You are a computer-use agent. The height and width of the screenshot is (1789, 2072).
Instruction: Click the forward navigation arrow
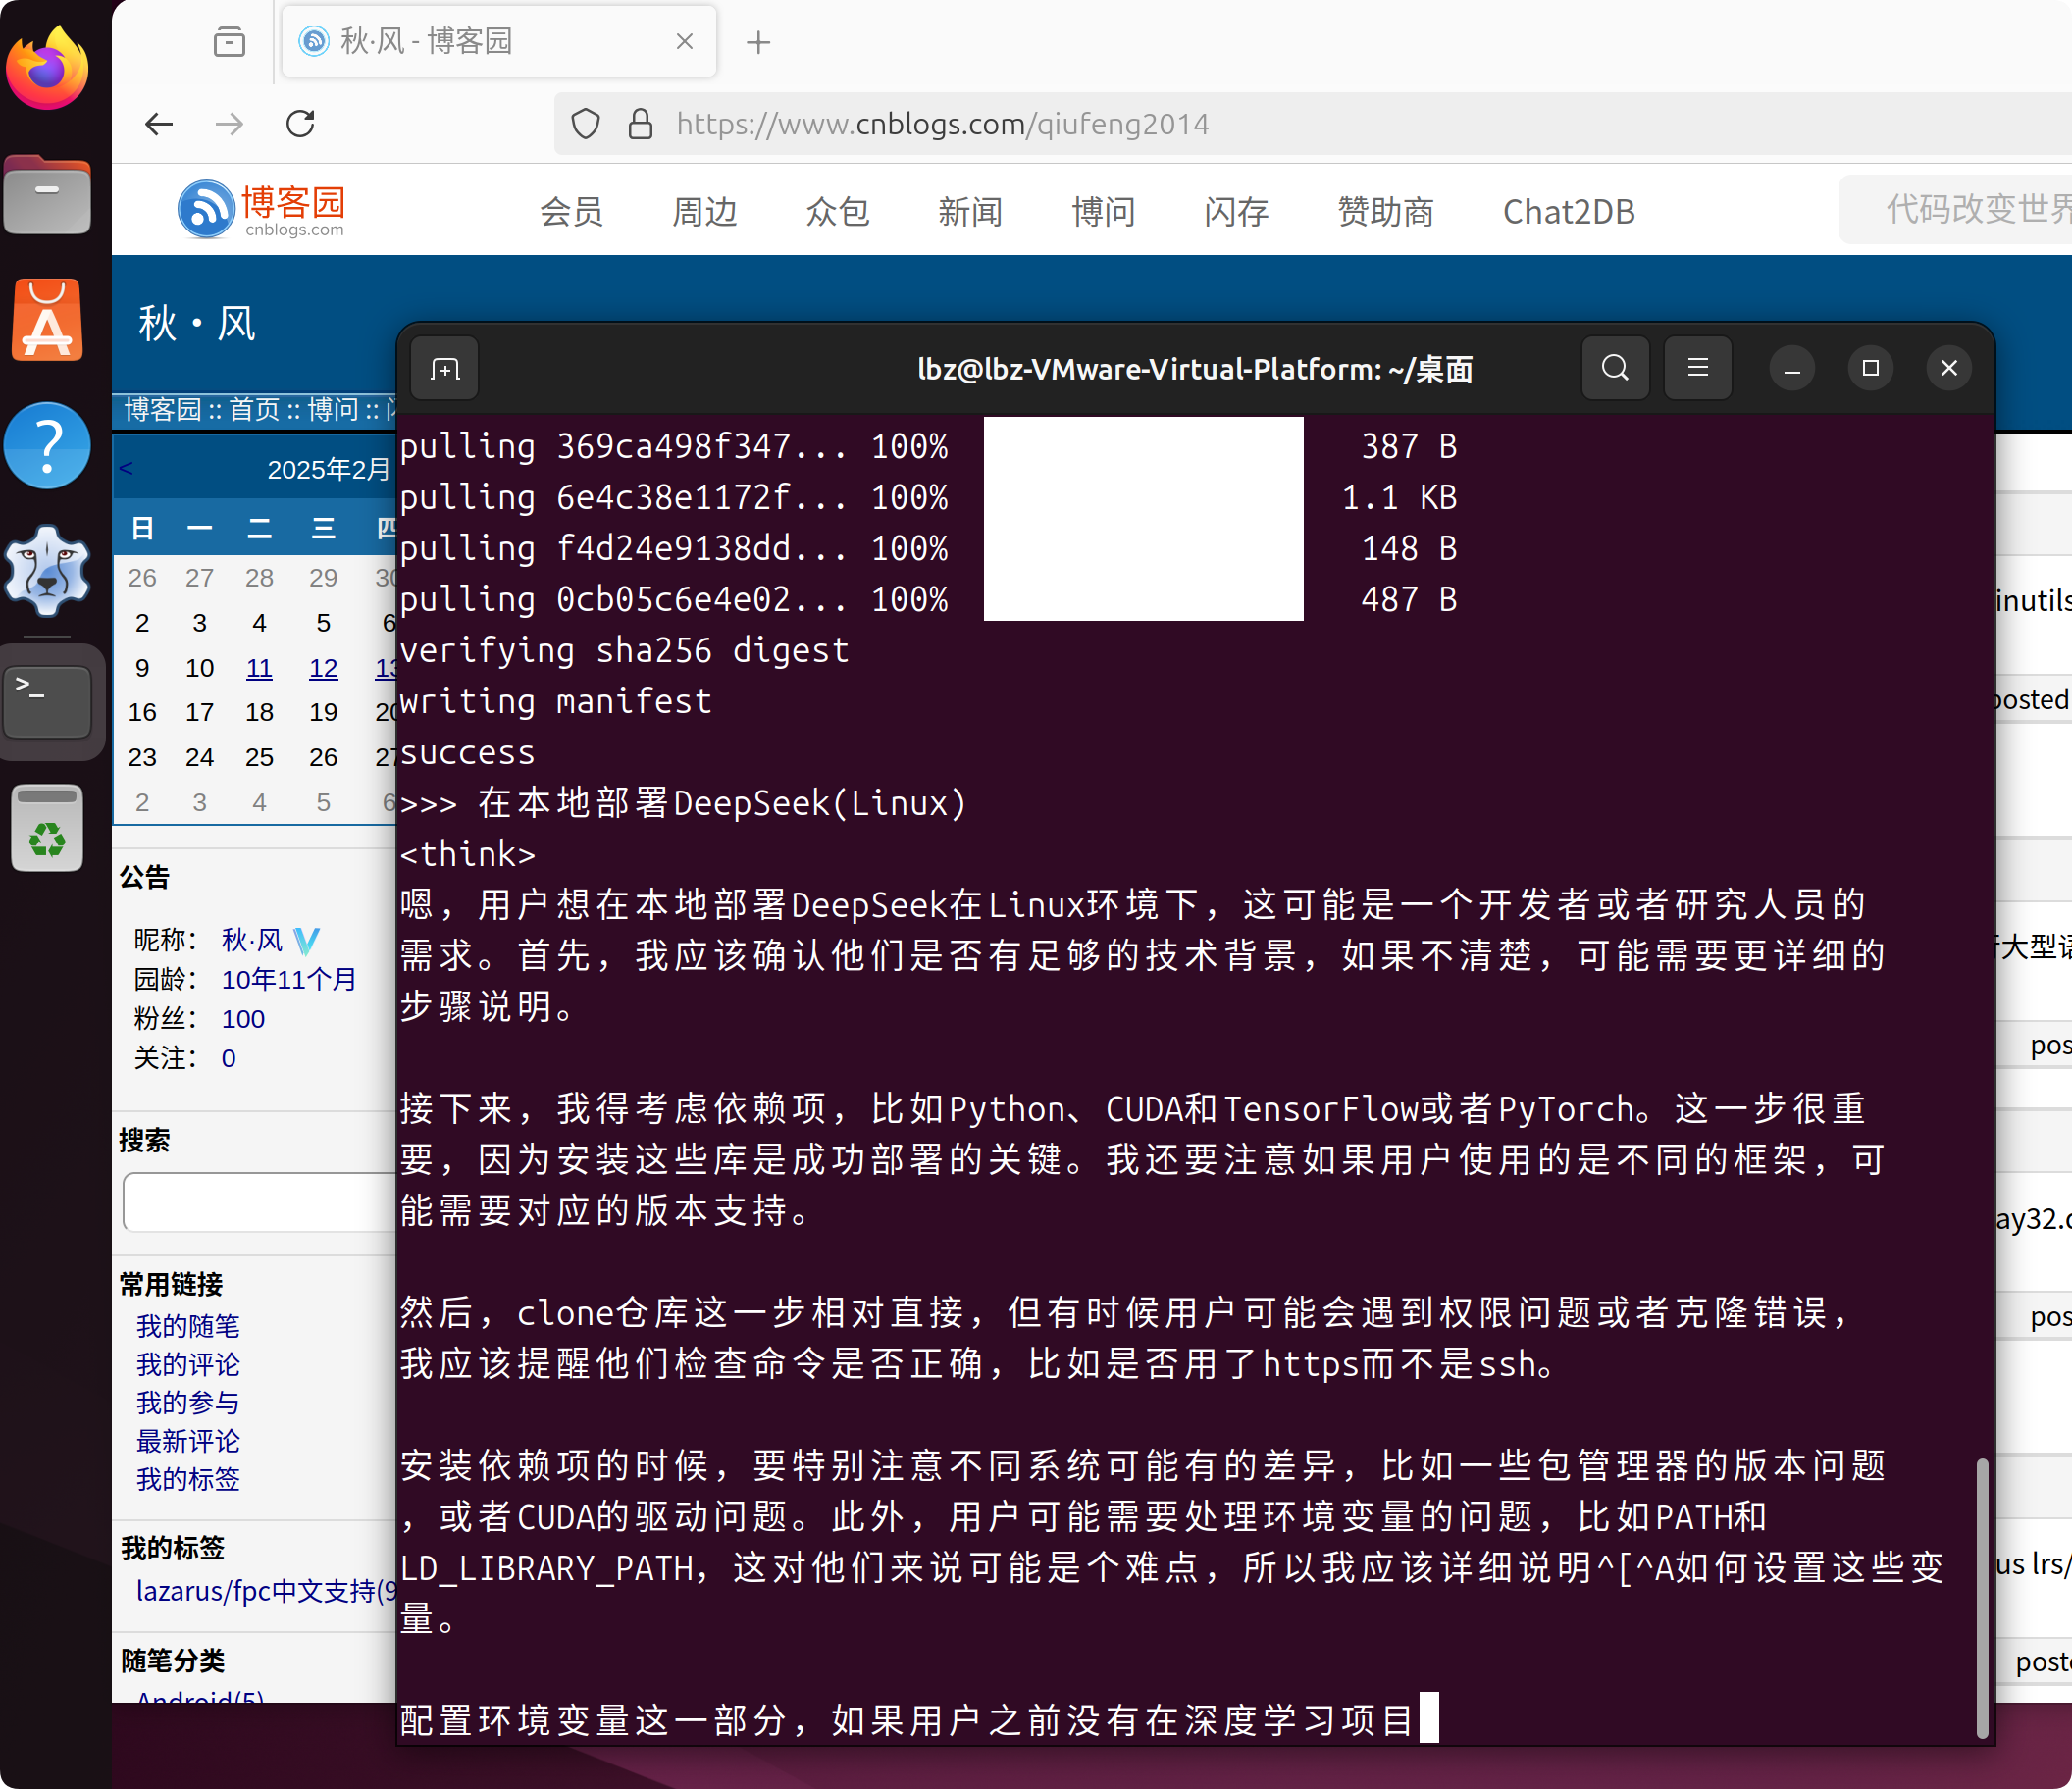pyautogui.click(x=229, y=124)
